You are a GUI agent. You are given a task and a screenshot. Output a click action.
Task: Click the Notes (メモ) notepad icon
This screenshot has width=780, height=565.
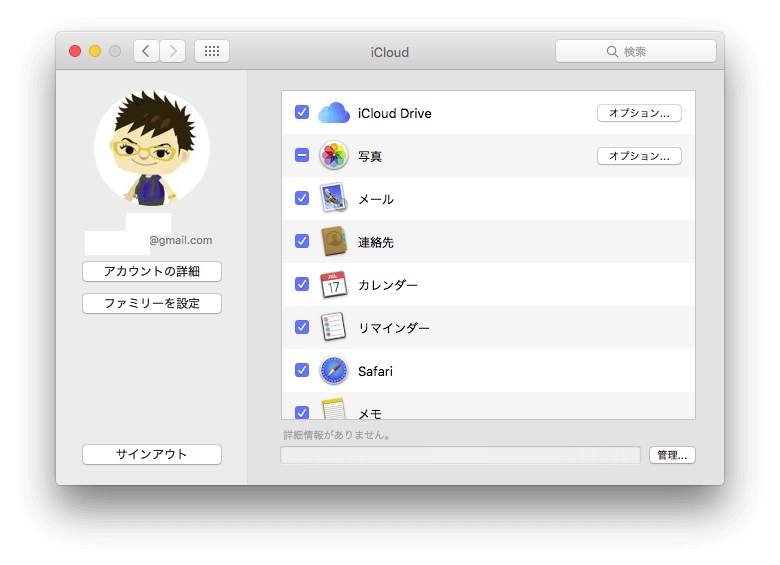point(333,409)
